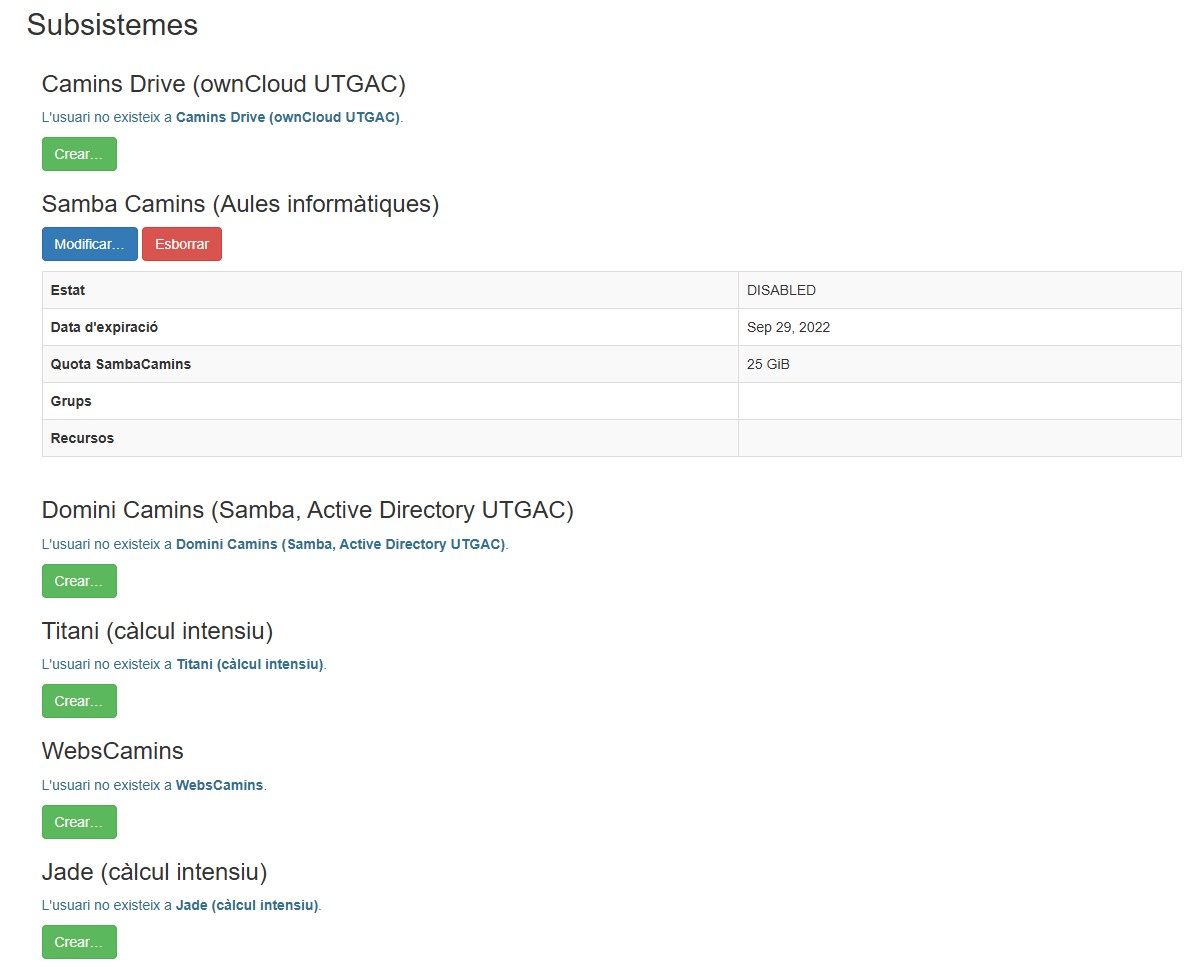Screen dimensions: 1203x970
Task: Open the bold Camins Drive (ownCloud UTGAC) link
Action: point(287,117)
